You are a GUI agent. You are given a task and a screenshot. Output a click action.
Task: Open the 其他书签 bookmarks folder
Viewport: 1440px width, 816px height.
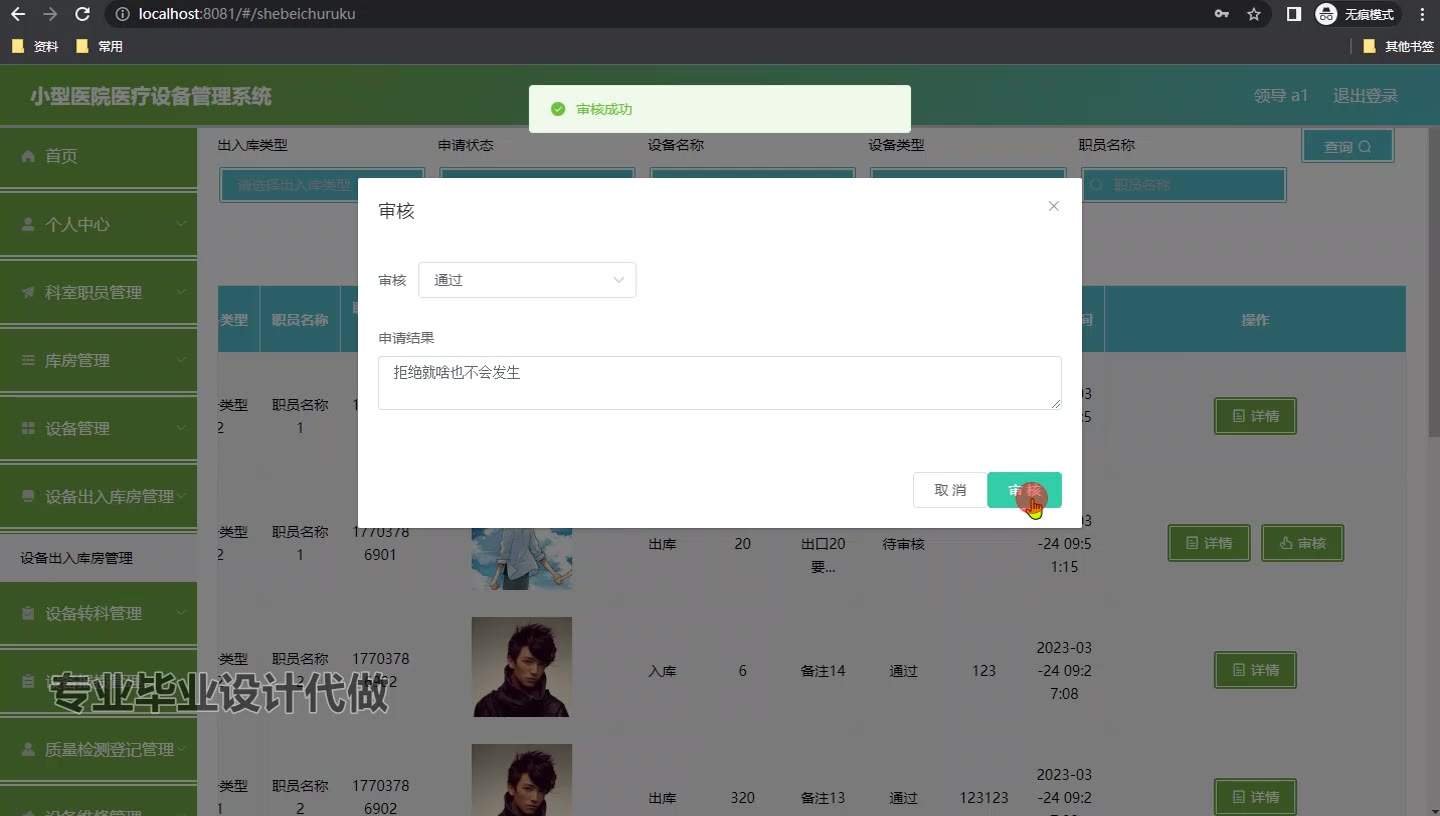tap(1398, 46)
